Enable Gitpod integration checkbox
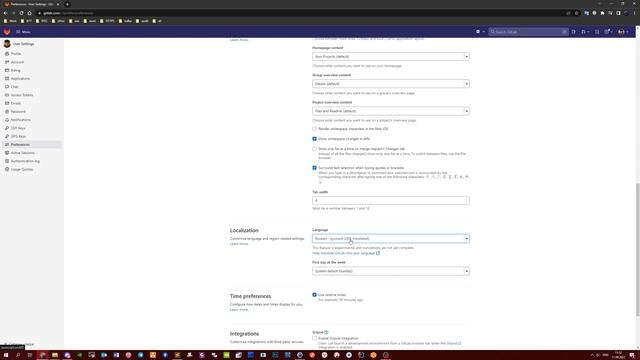This screenshot has height=360, width=640. [x=314, y=338]
